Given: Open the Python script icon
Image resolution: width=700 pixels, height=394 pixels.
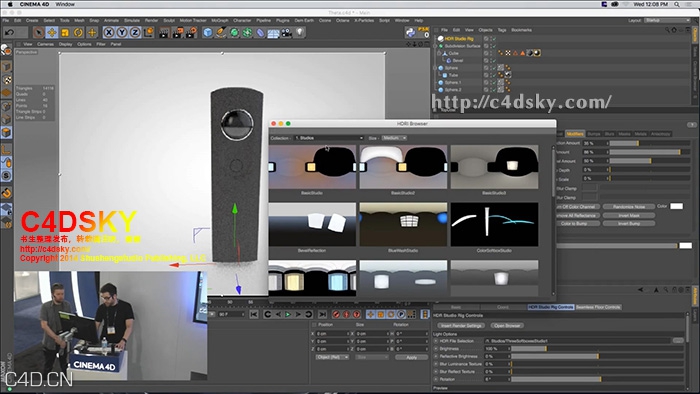Looking at the screenshot, I should 410,32.
